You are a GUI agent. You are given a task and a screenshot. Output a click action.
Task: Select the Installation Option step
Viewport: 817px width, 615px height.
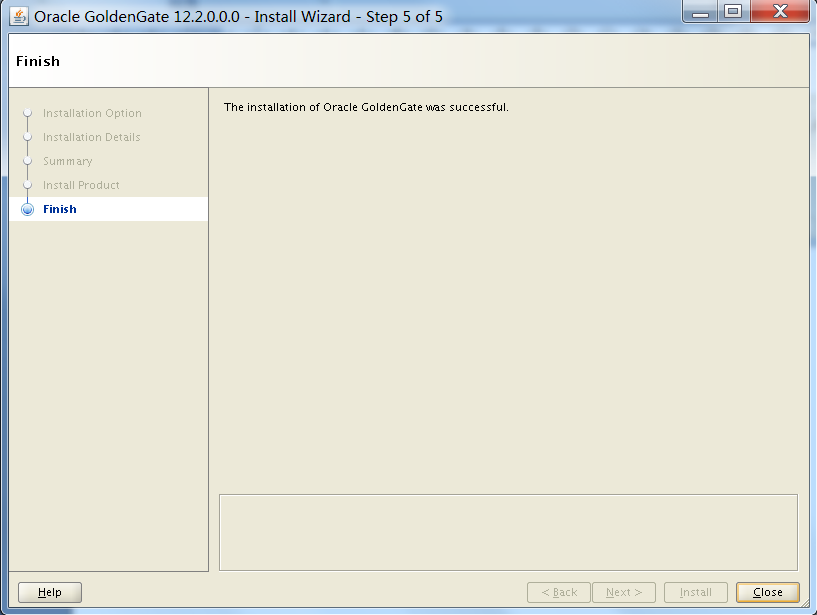(92, 113)
